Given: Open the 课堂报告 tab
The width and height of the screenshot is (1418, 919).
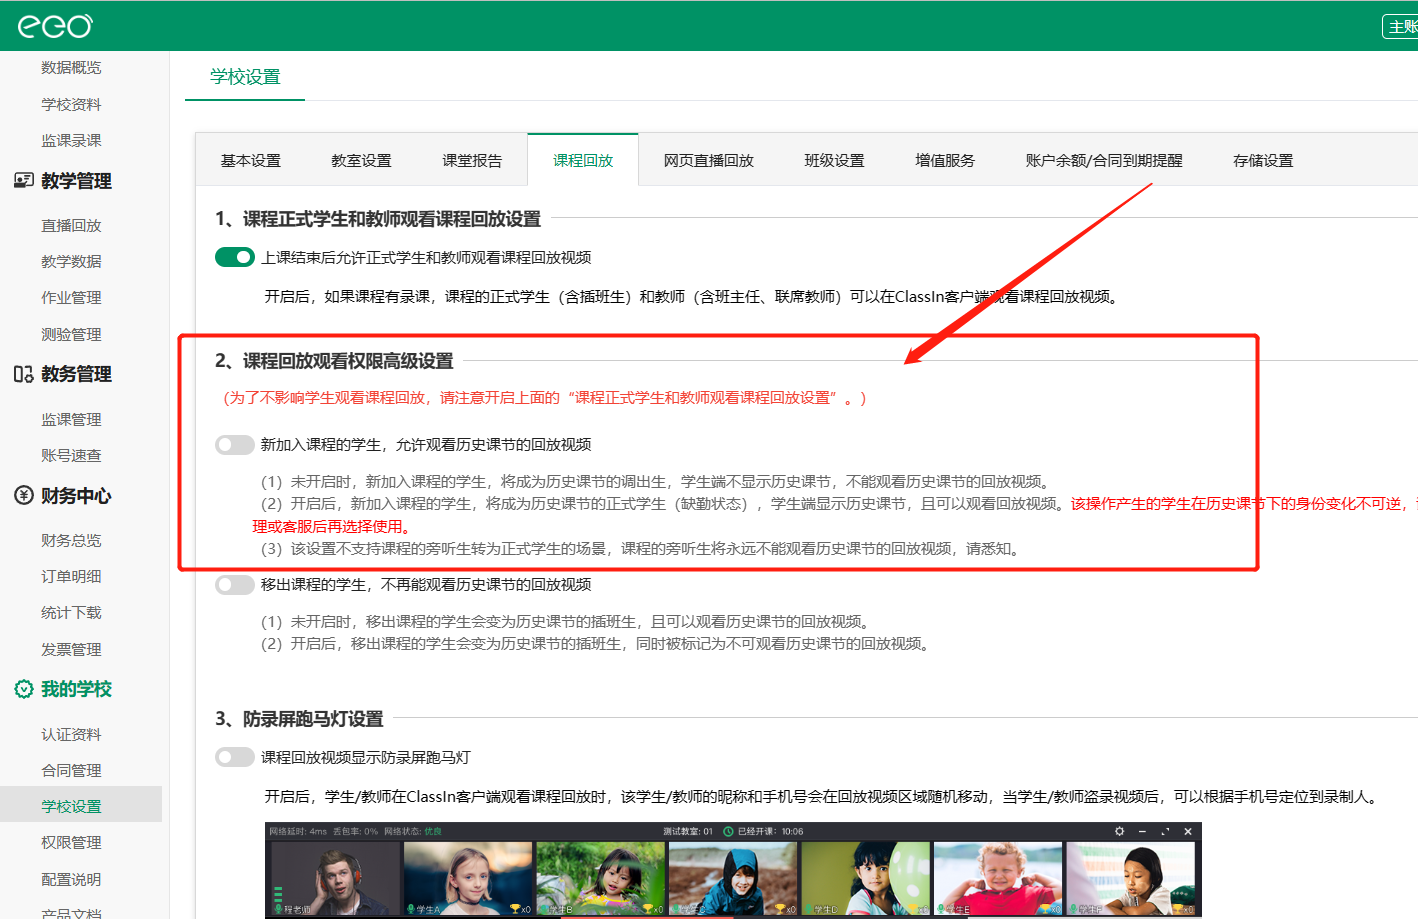Looking at the screenshot, I should click(472, 160).
